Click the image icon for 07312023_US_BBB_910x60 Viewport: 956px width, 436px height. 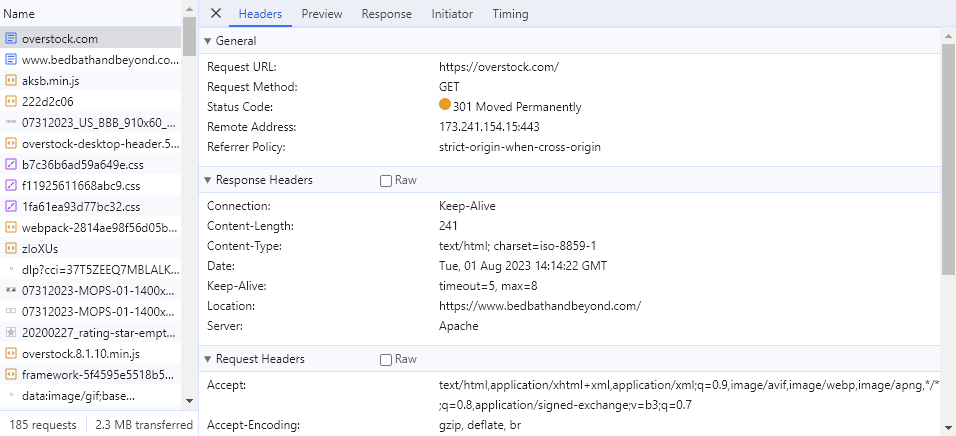click(10, 123)
